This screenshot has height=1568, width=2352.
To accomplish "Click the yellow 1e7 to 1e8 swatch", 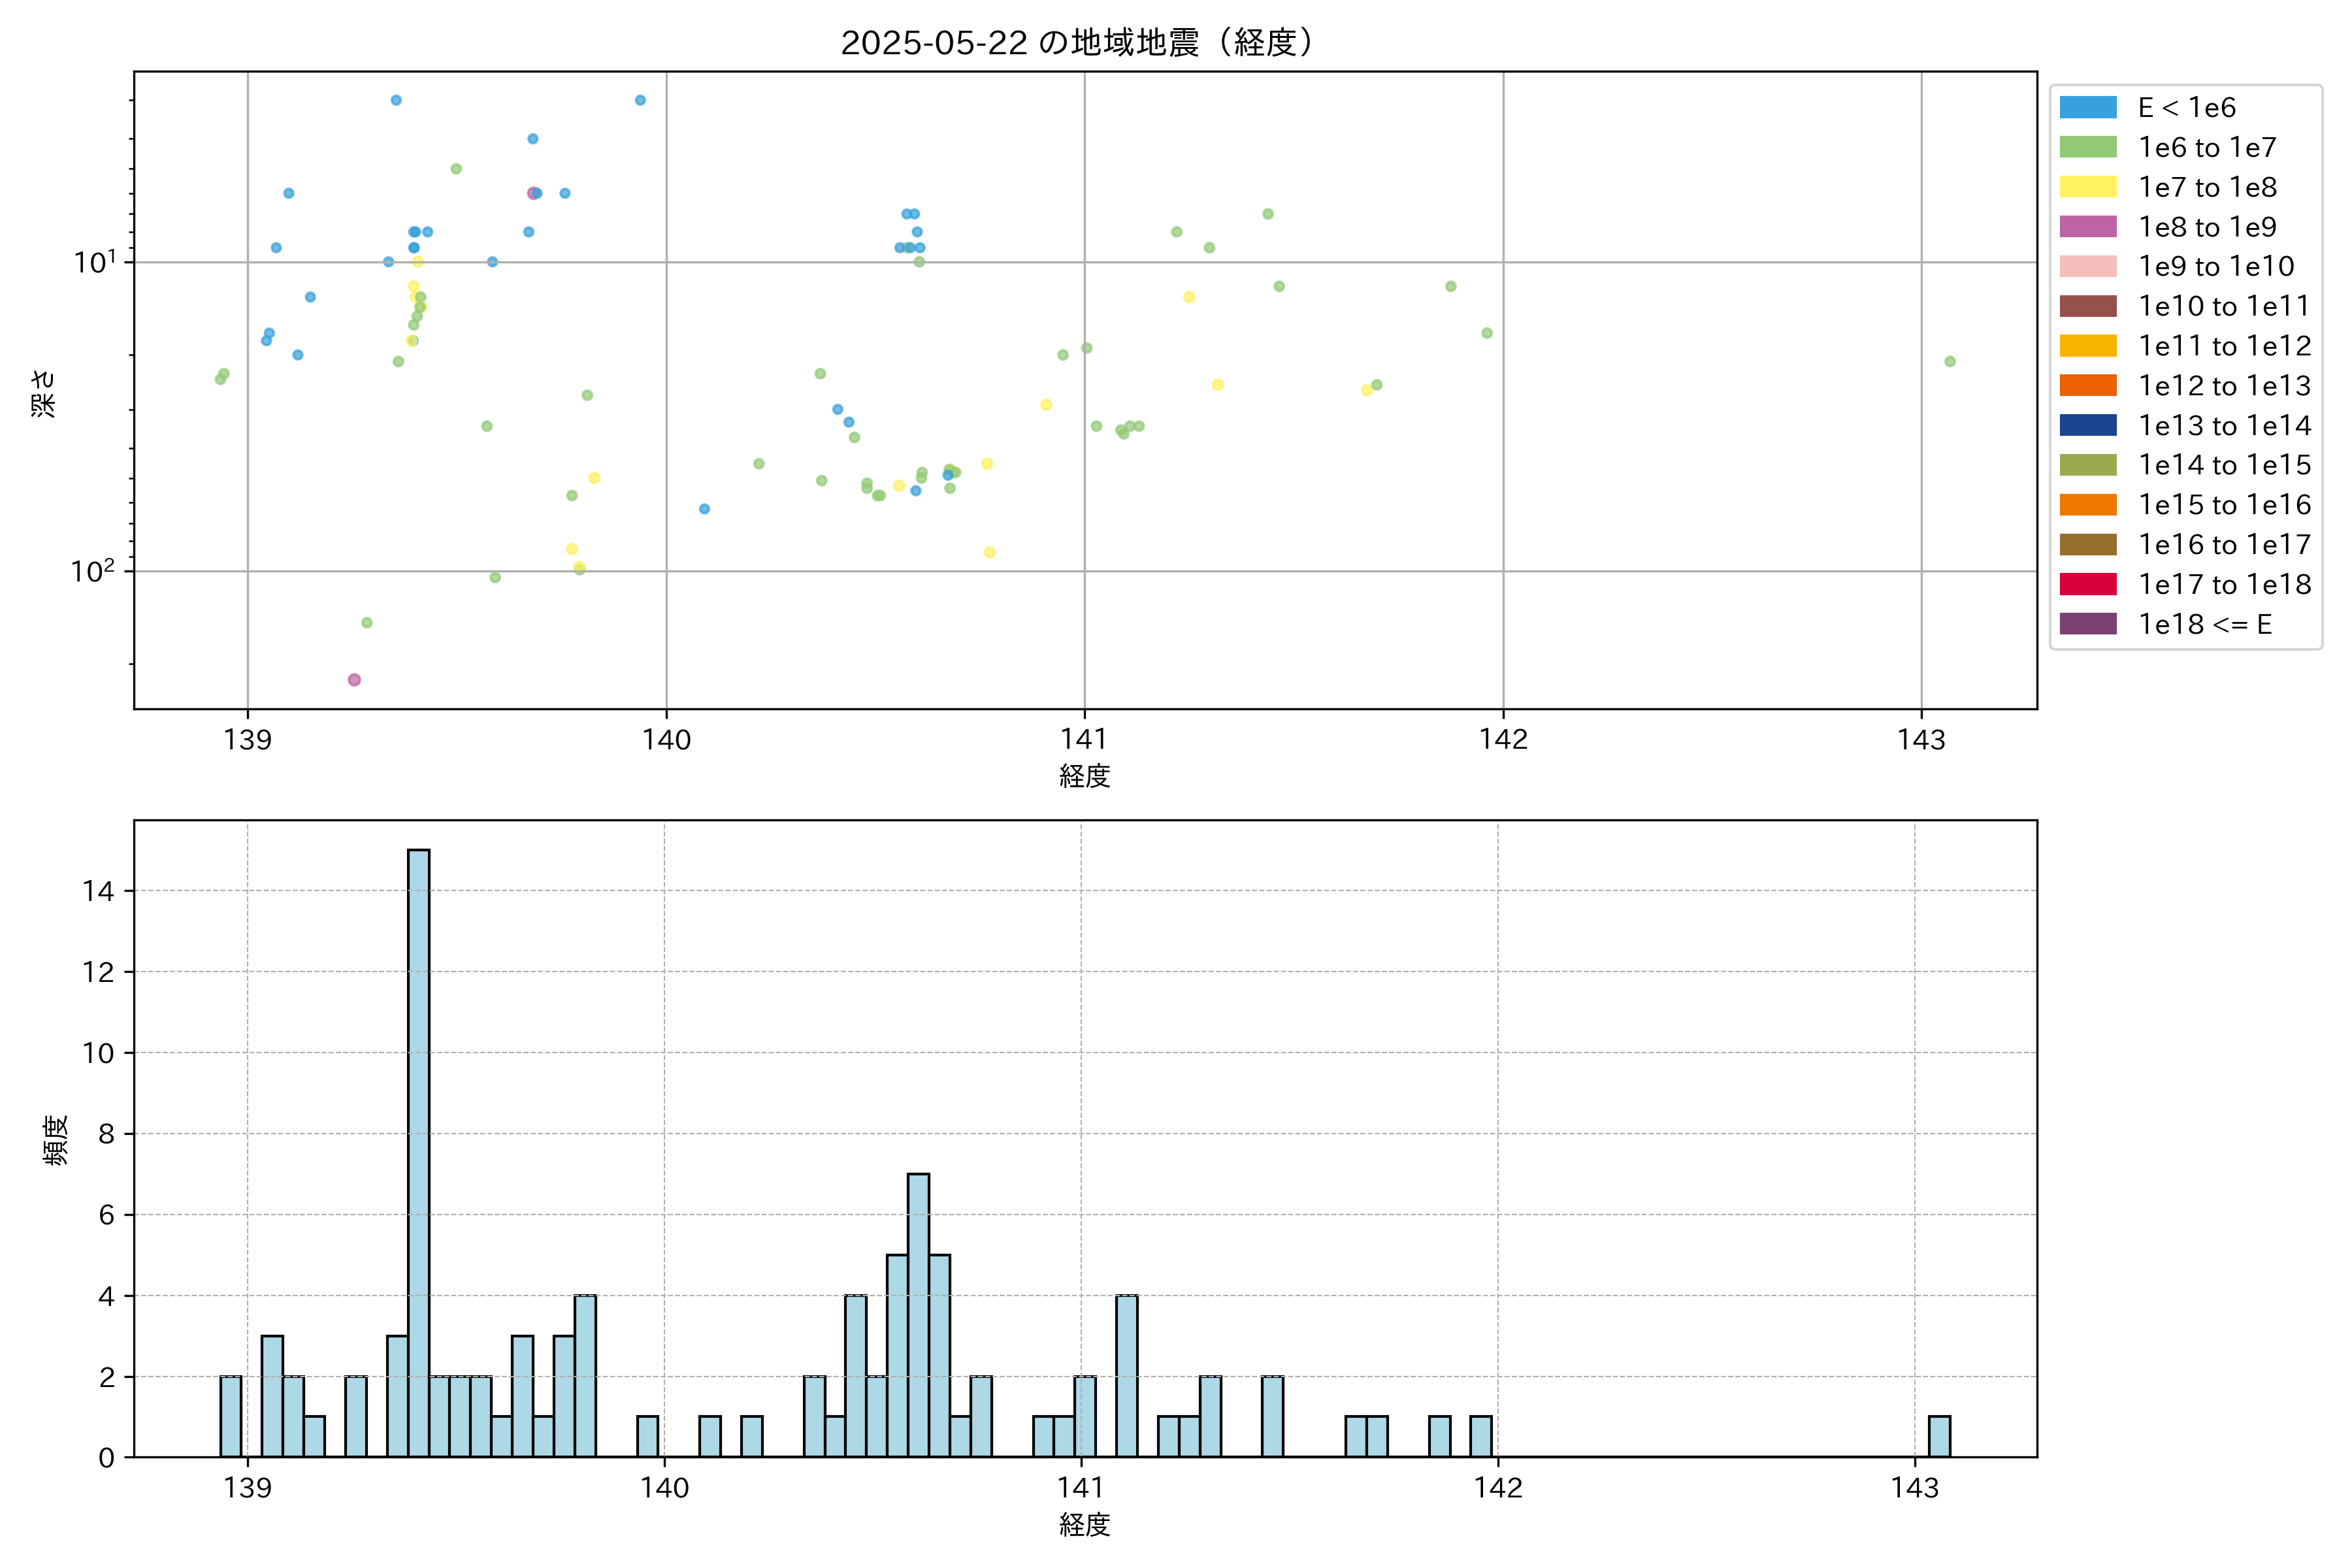I will 2087,187.
